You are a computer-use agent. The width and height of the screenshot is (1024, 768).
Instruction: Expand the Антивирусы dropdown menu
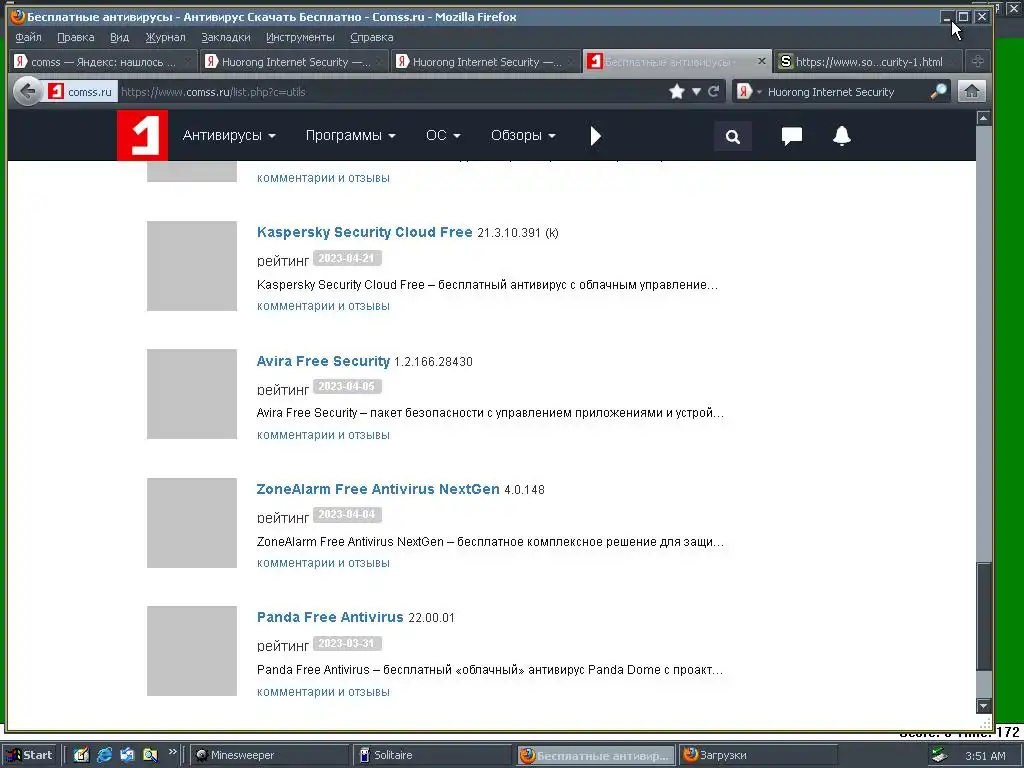[x=229, y=135]
